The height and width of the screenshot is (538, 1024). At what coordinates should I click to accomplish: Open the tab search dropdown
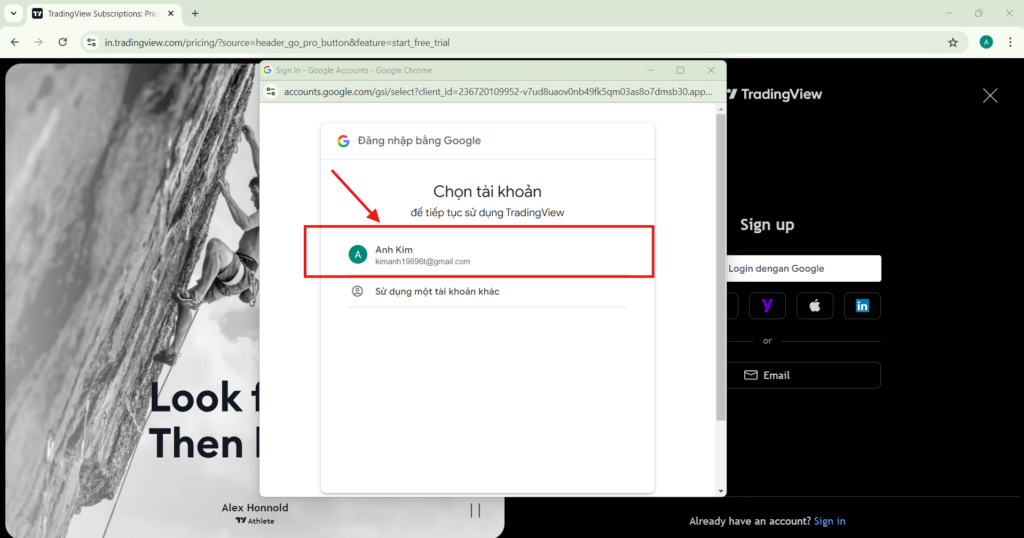point(13,13)
